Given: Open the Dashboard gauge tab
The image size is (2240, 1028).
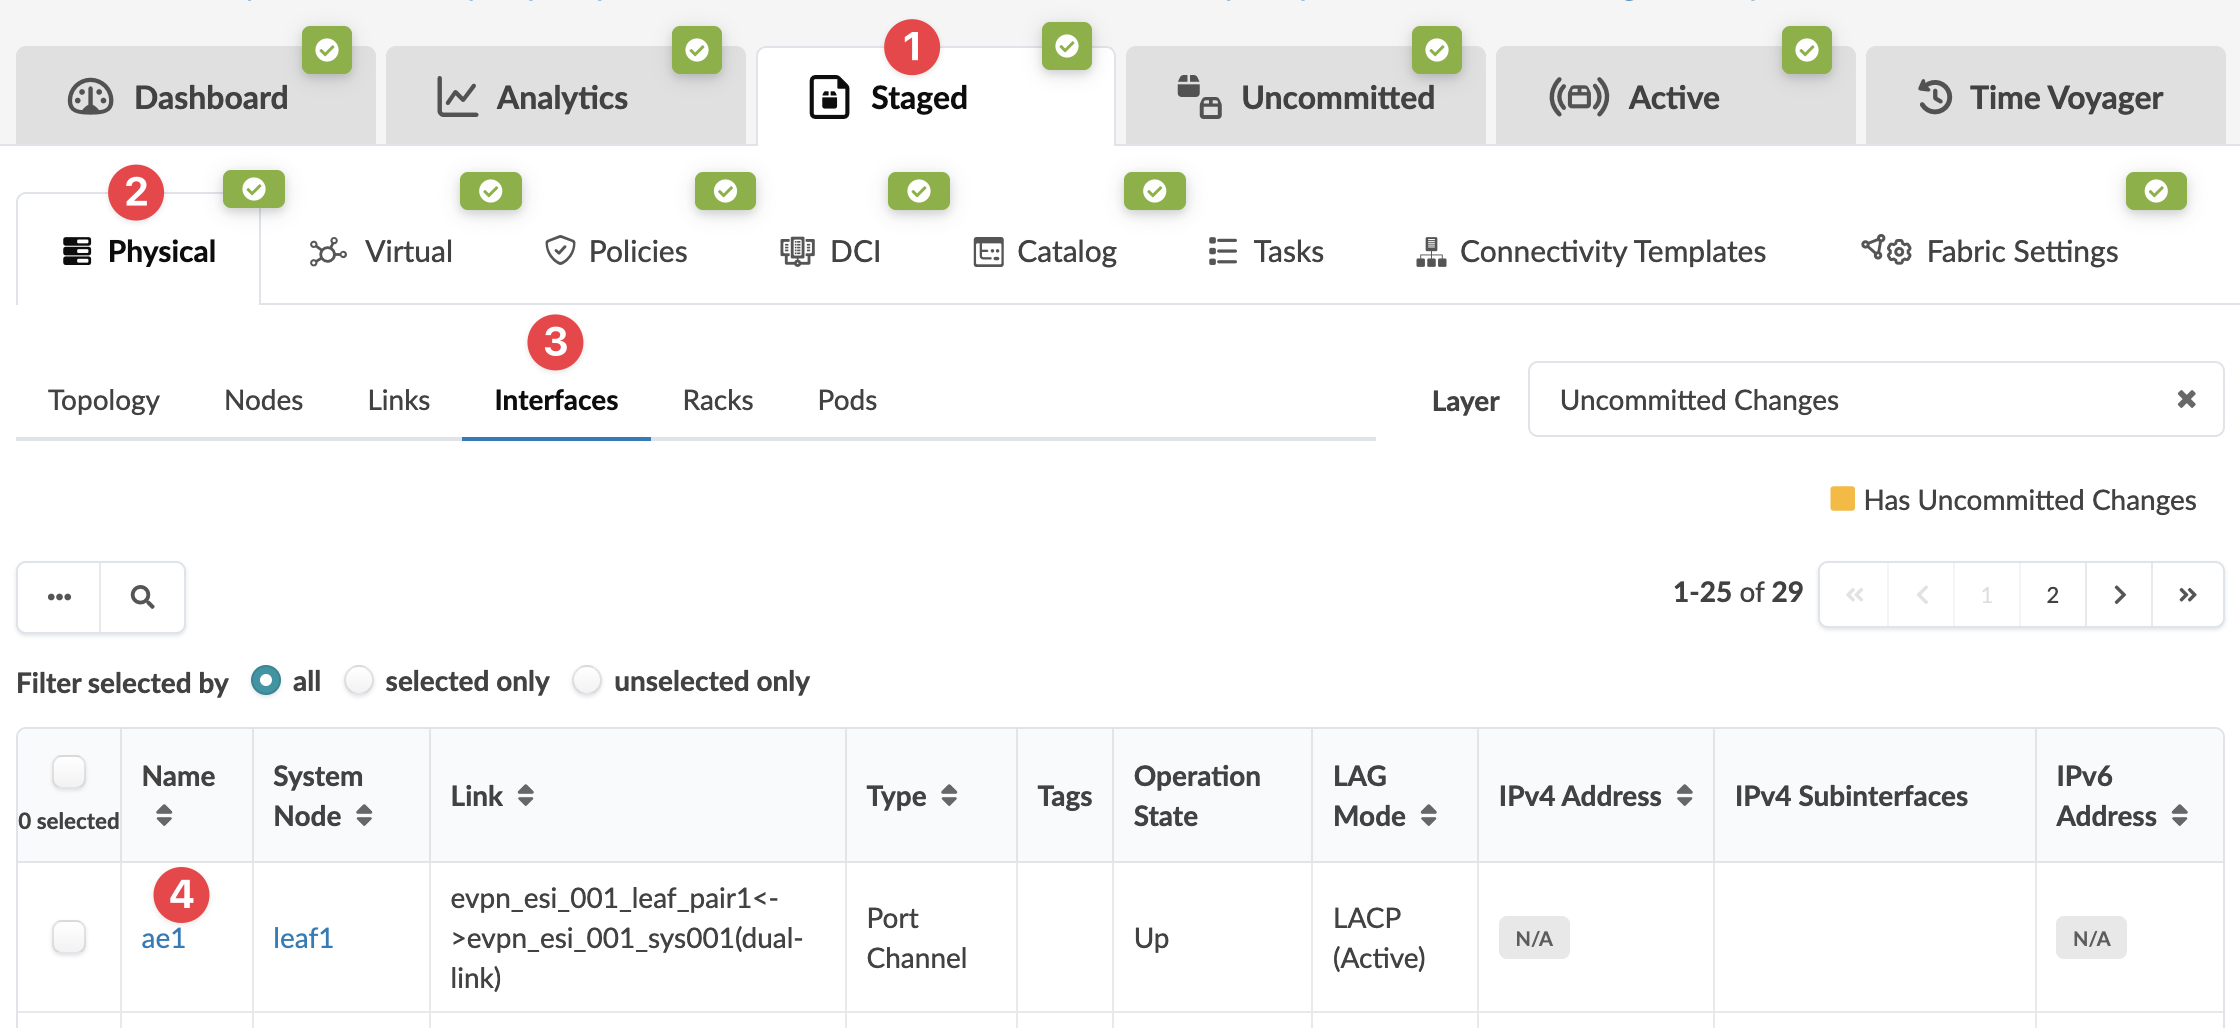Looking at the screenshot, I should [x=179, y=98].
